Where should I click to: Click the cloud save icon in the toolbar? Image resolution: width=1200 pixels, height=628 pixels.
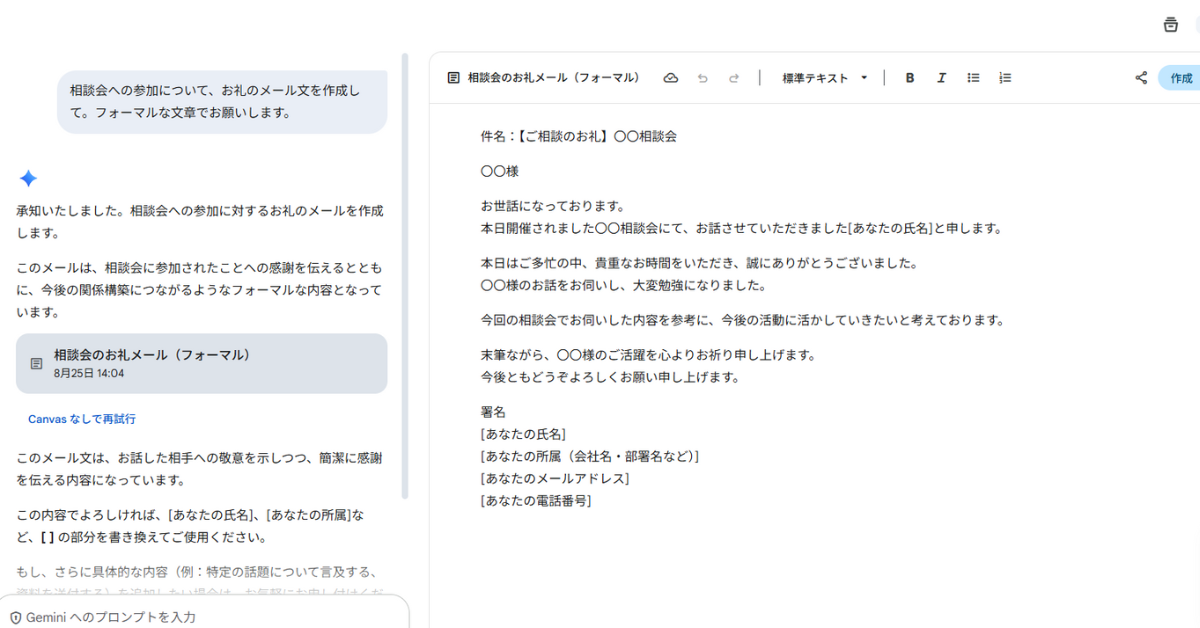pyautogui.click(x=671, y=77)
